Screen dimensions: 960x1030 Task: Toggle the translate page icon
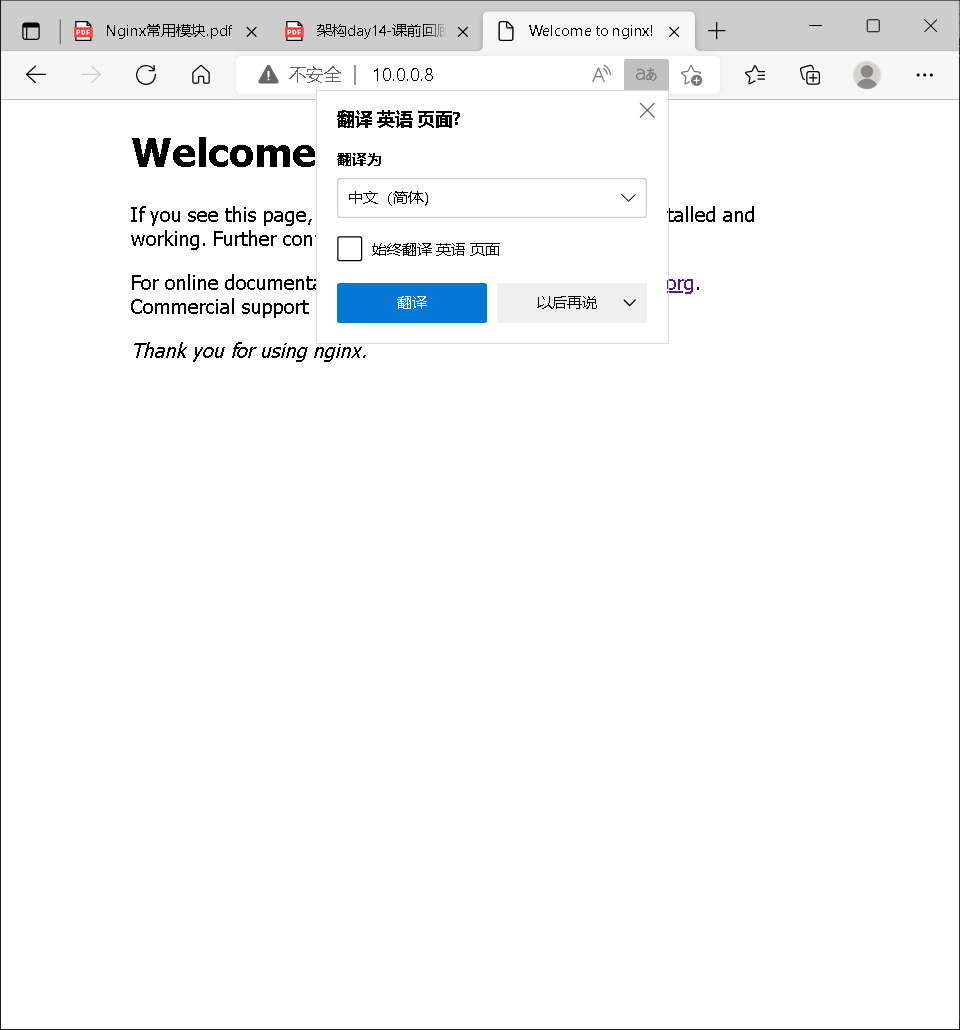[x=646, y=75]
